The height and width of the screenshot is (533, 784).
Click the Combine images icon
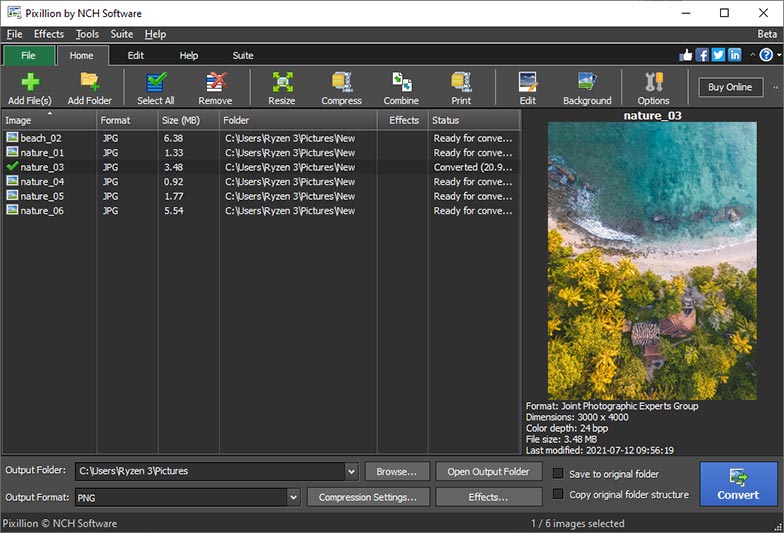[401, 87]
